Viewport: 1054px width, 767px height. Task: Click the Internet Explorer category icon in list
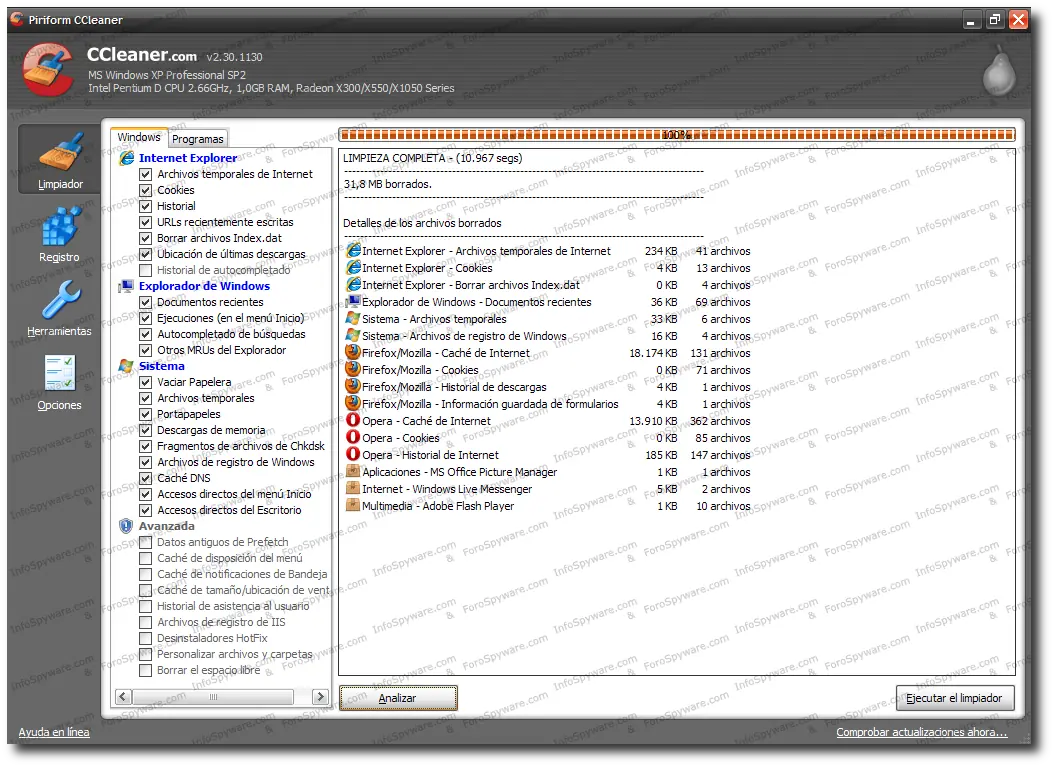[x=126, y=158]
